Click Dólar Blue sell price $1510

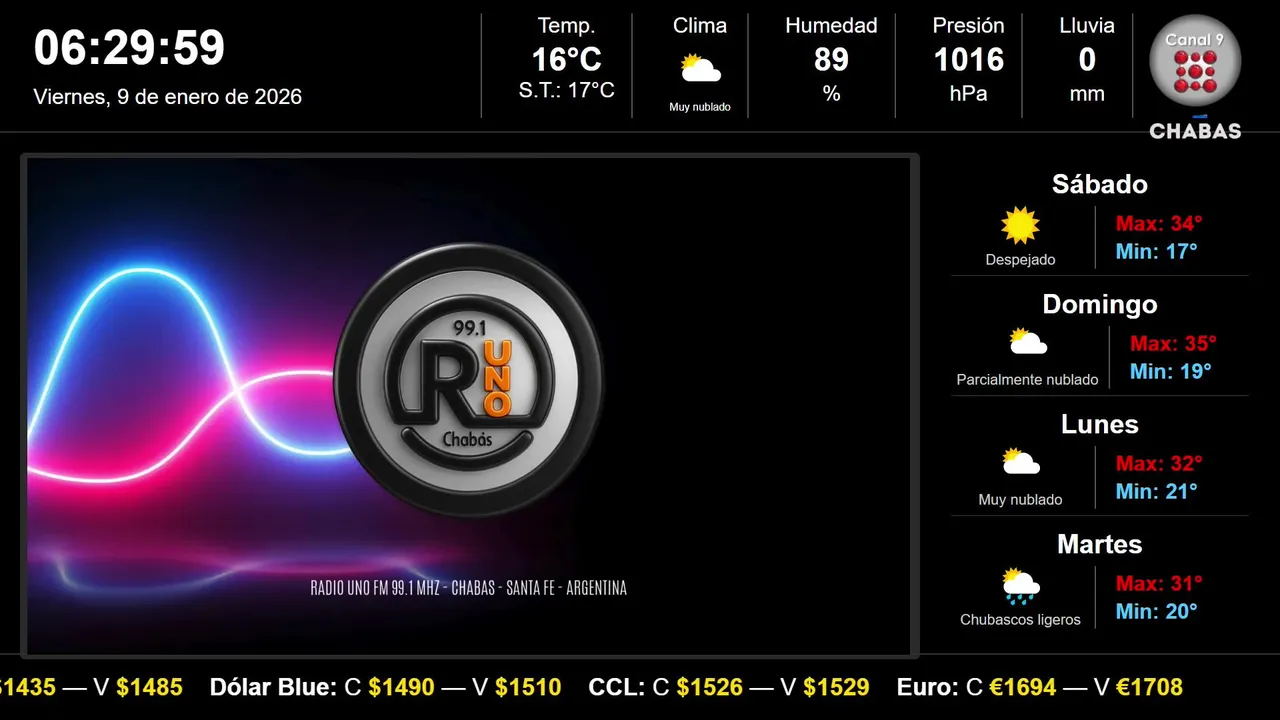[528, 687]
